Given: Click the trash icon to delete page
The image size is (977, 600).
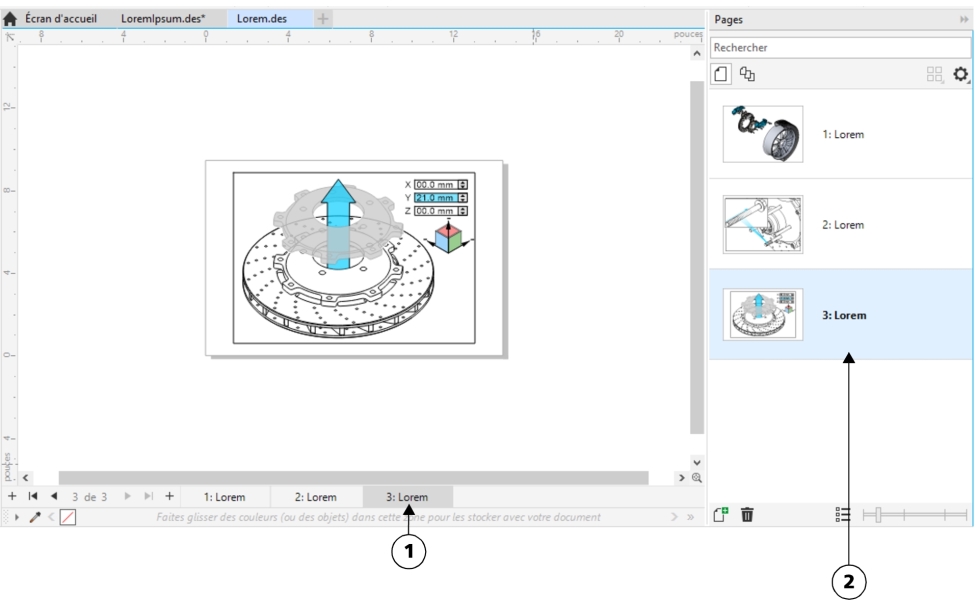Looking at the screenshot, I should pos(747,514).
